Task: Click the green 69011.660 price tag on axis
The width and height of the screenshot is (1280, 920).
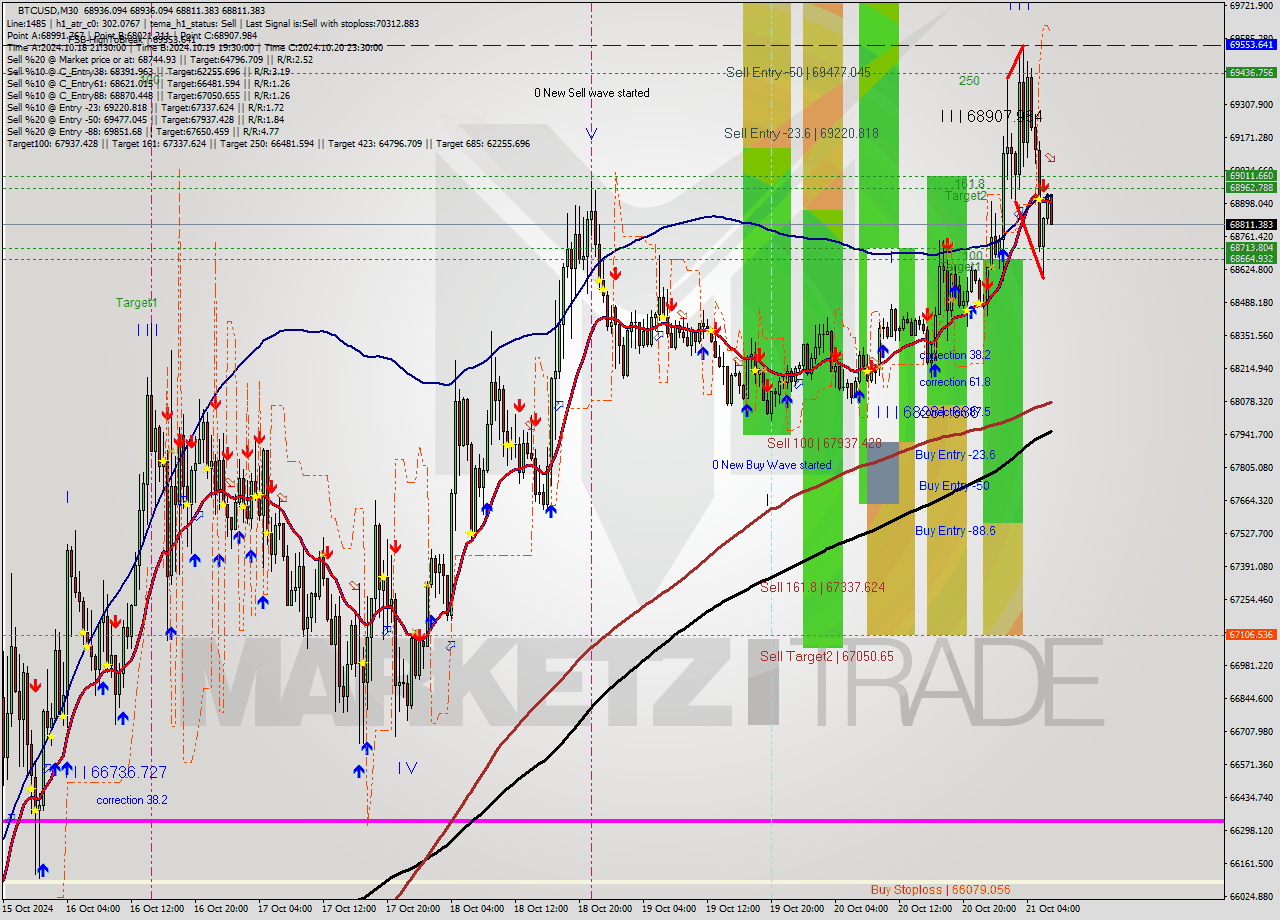Action: click(1251, 176)
